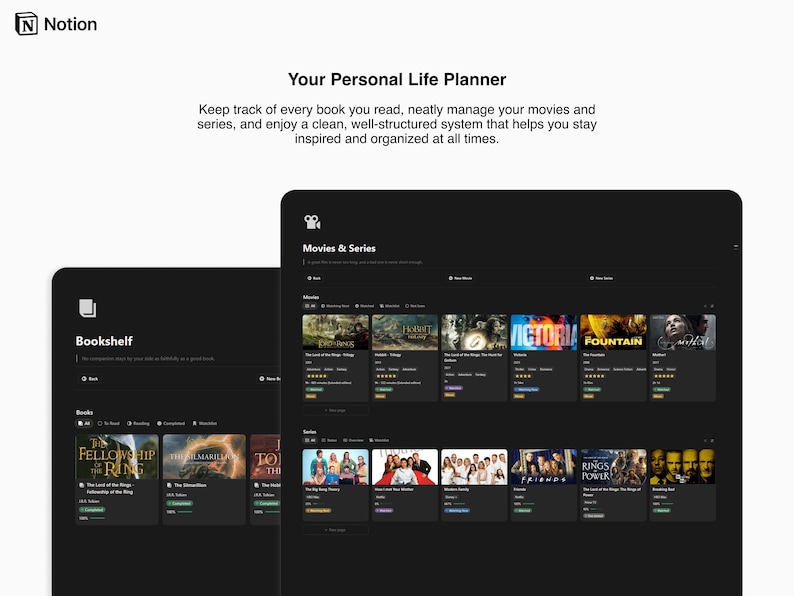The image size is (794, 596).
Task: Select the Completed tab in Books
Action: point(171,423)
